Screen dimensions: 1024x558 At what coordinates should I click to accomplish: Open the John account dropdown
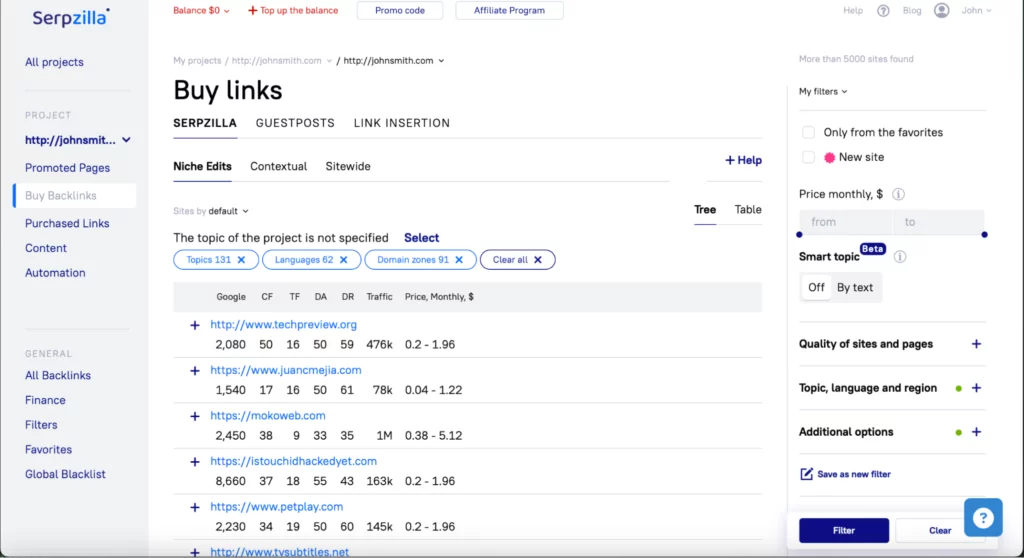[976, 10]
